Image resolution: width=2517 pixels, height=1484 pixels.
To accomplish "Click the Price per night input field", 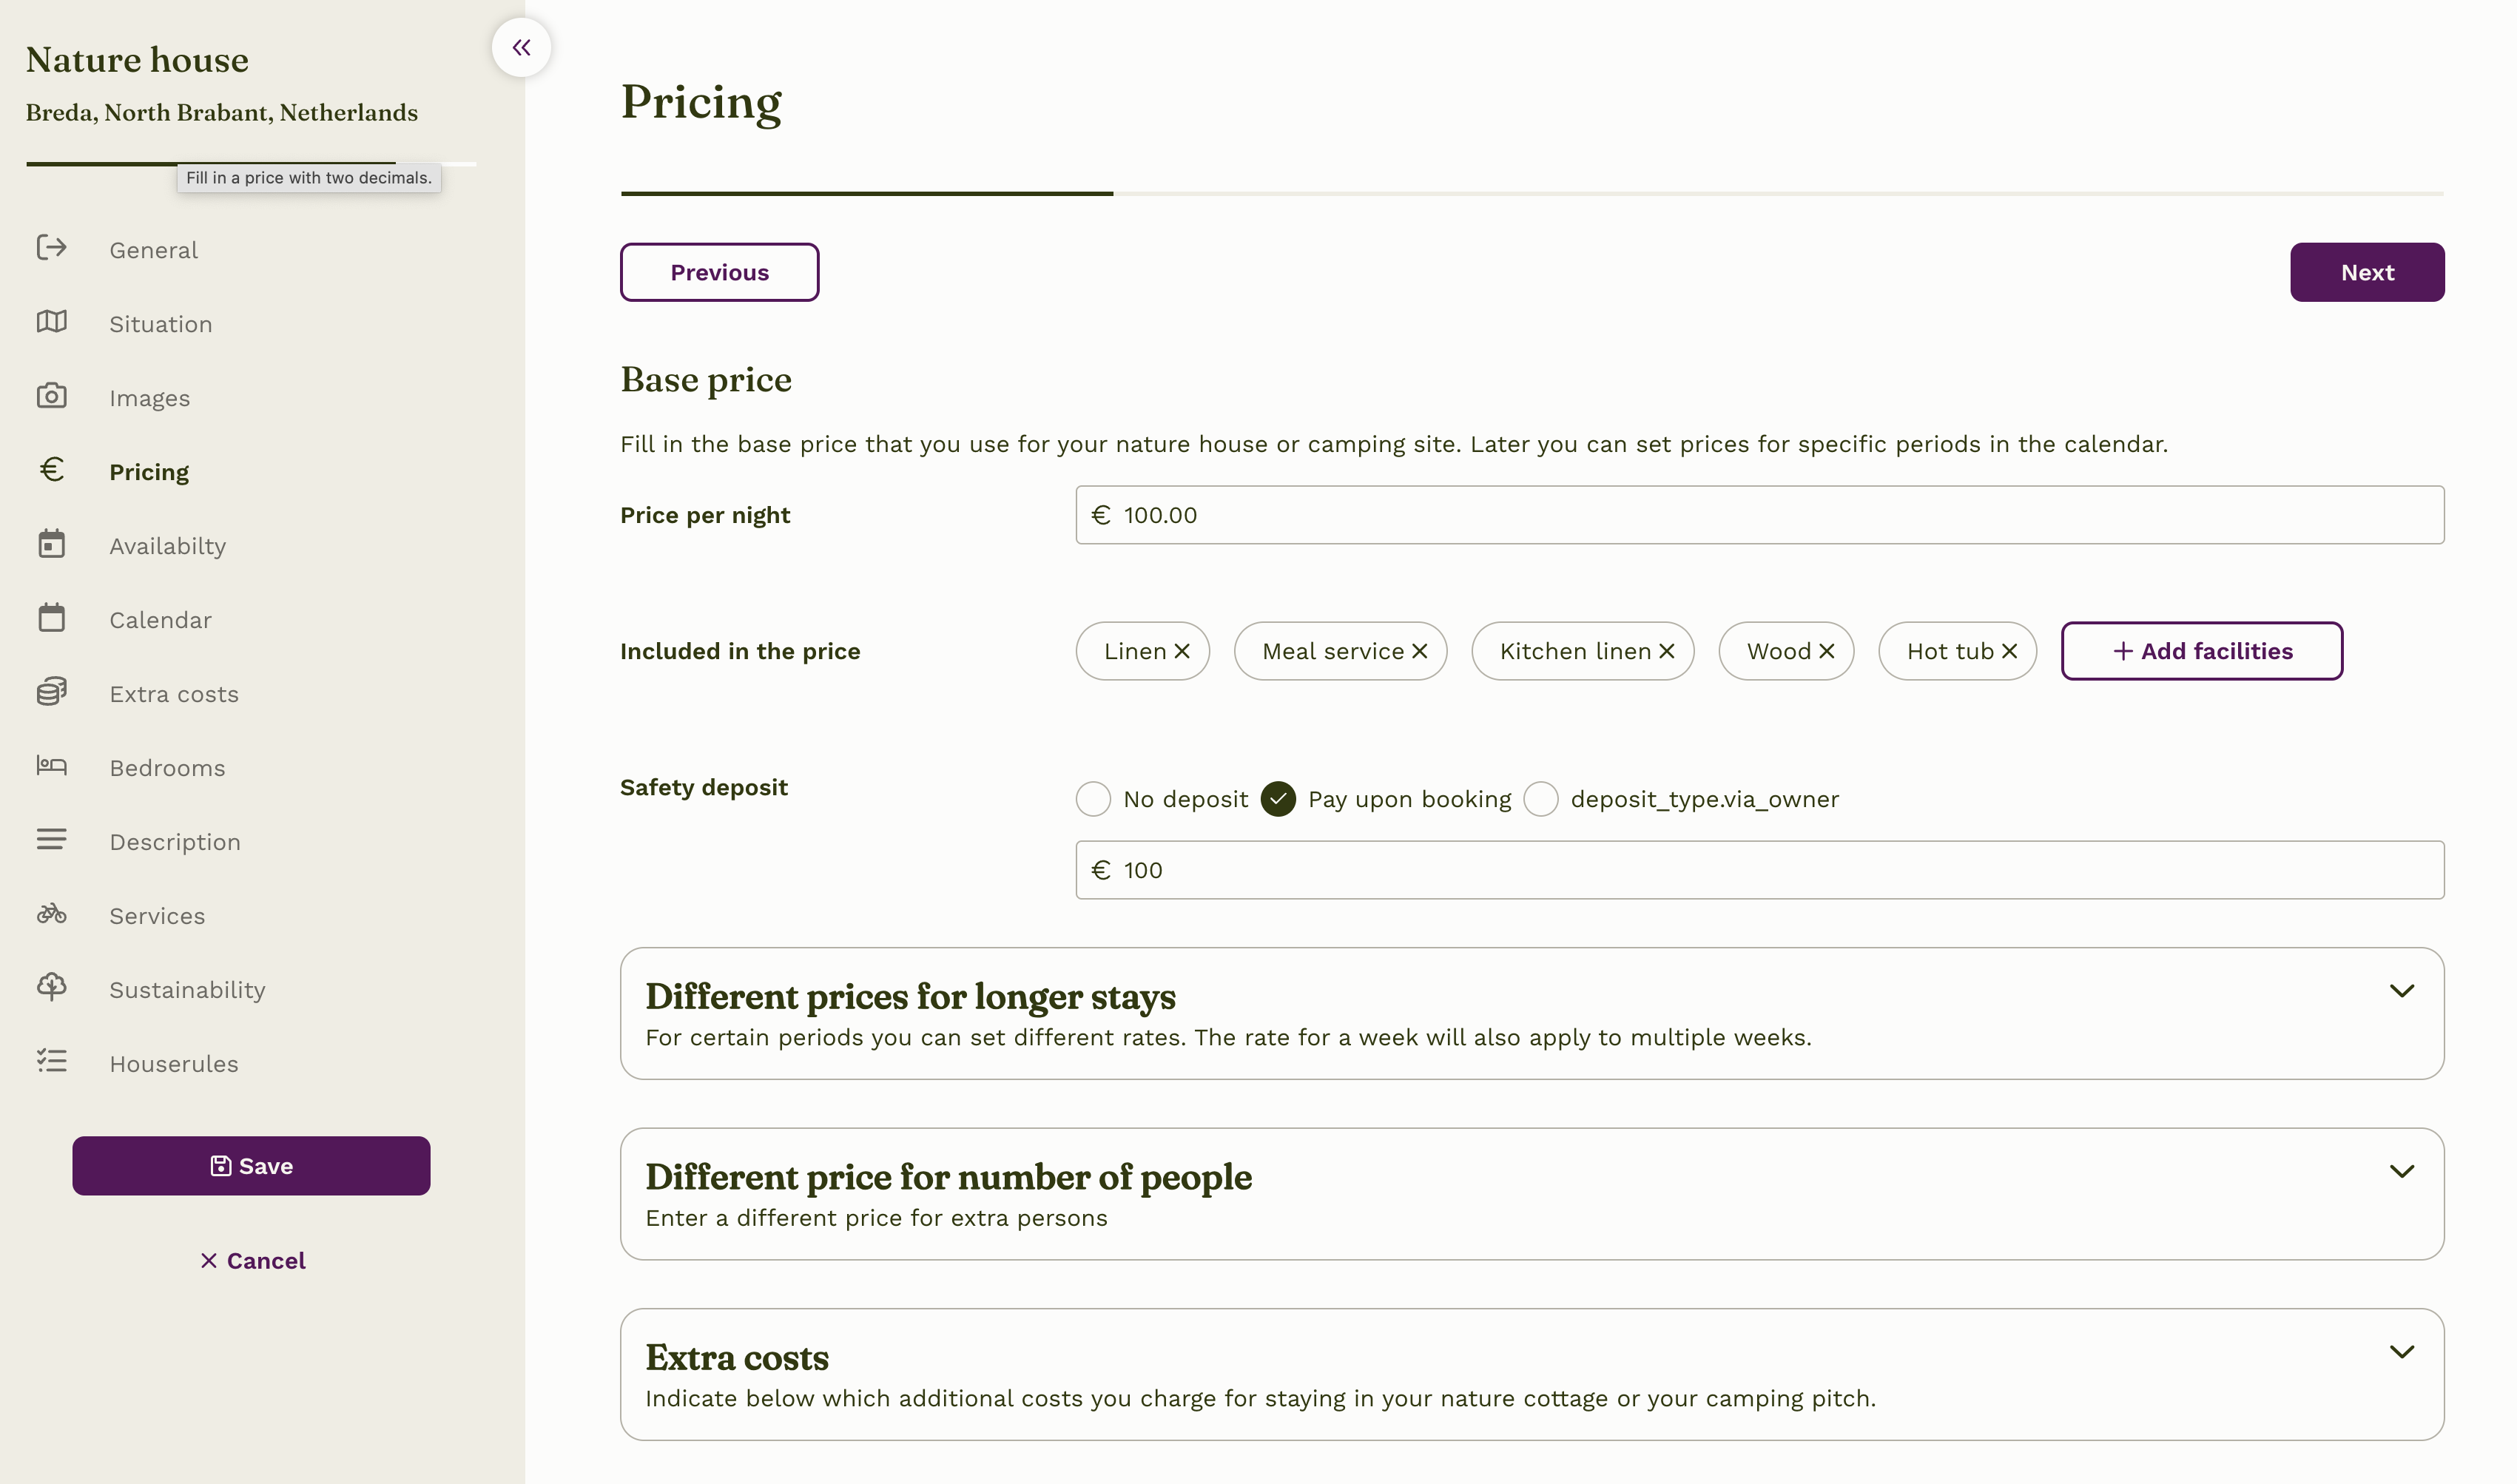I will coord(1759,515).
